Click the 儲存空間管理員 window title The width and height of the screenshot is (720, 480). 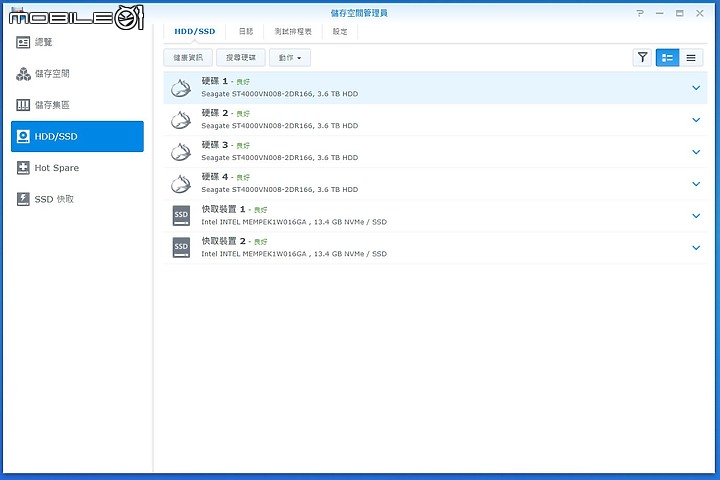pos(359,13)
